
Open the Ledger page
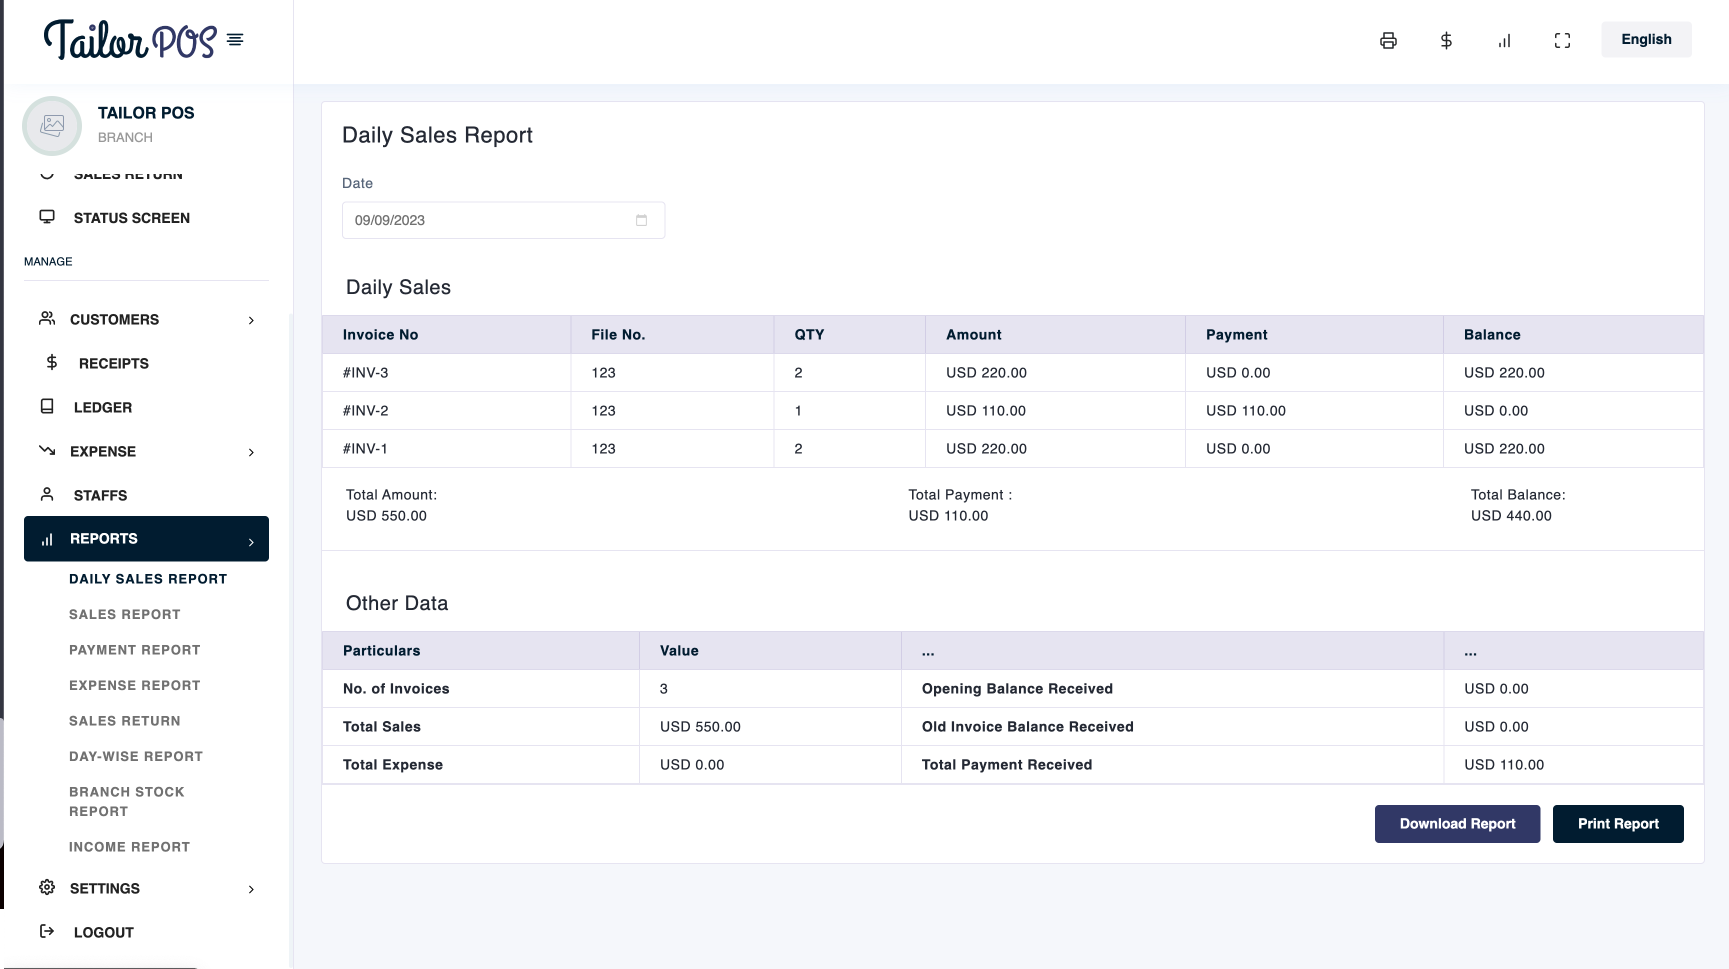(102, 407)
